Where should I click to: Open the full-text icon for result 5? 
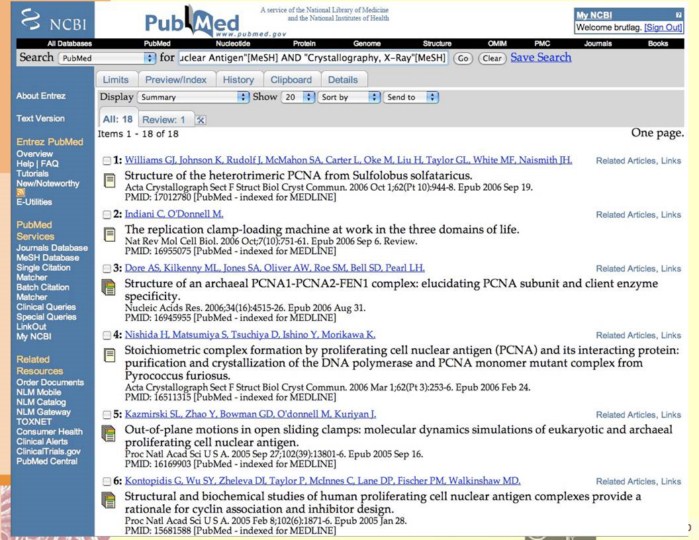click(109, 433)
